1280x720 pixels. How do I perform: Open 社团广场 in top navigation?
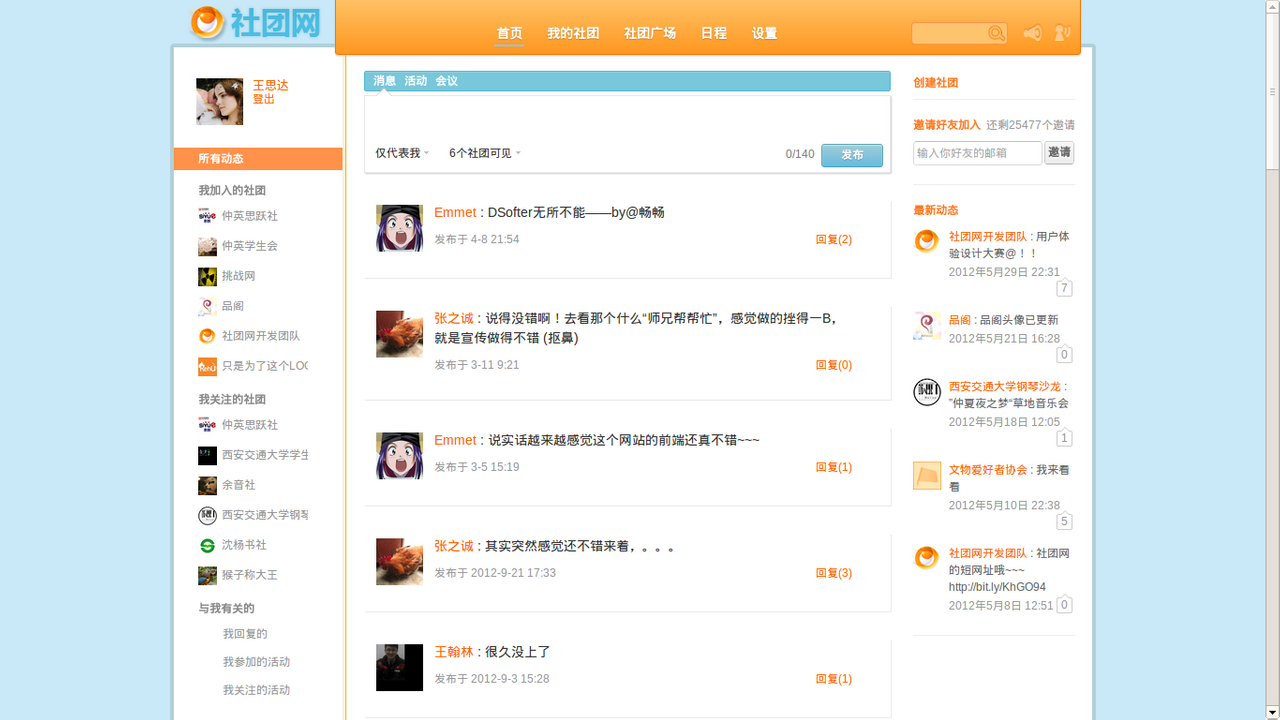pyautogui.click(x=650, y=33)
